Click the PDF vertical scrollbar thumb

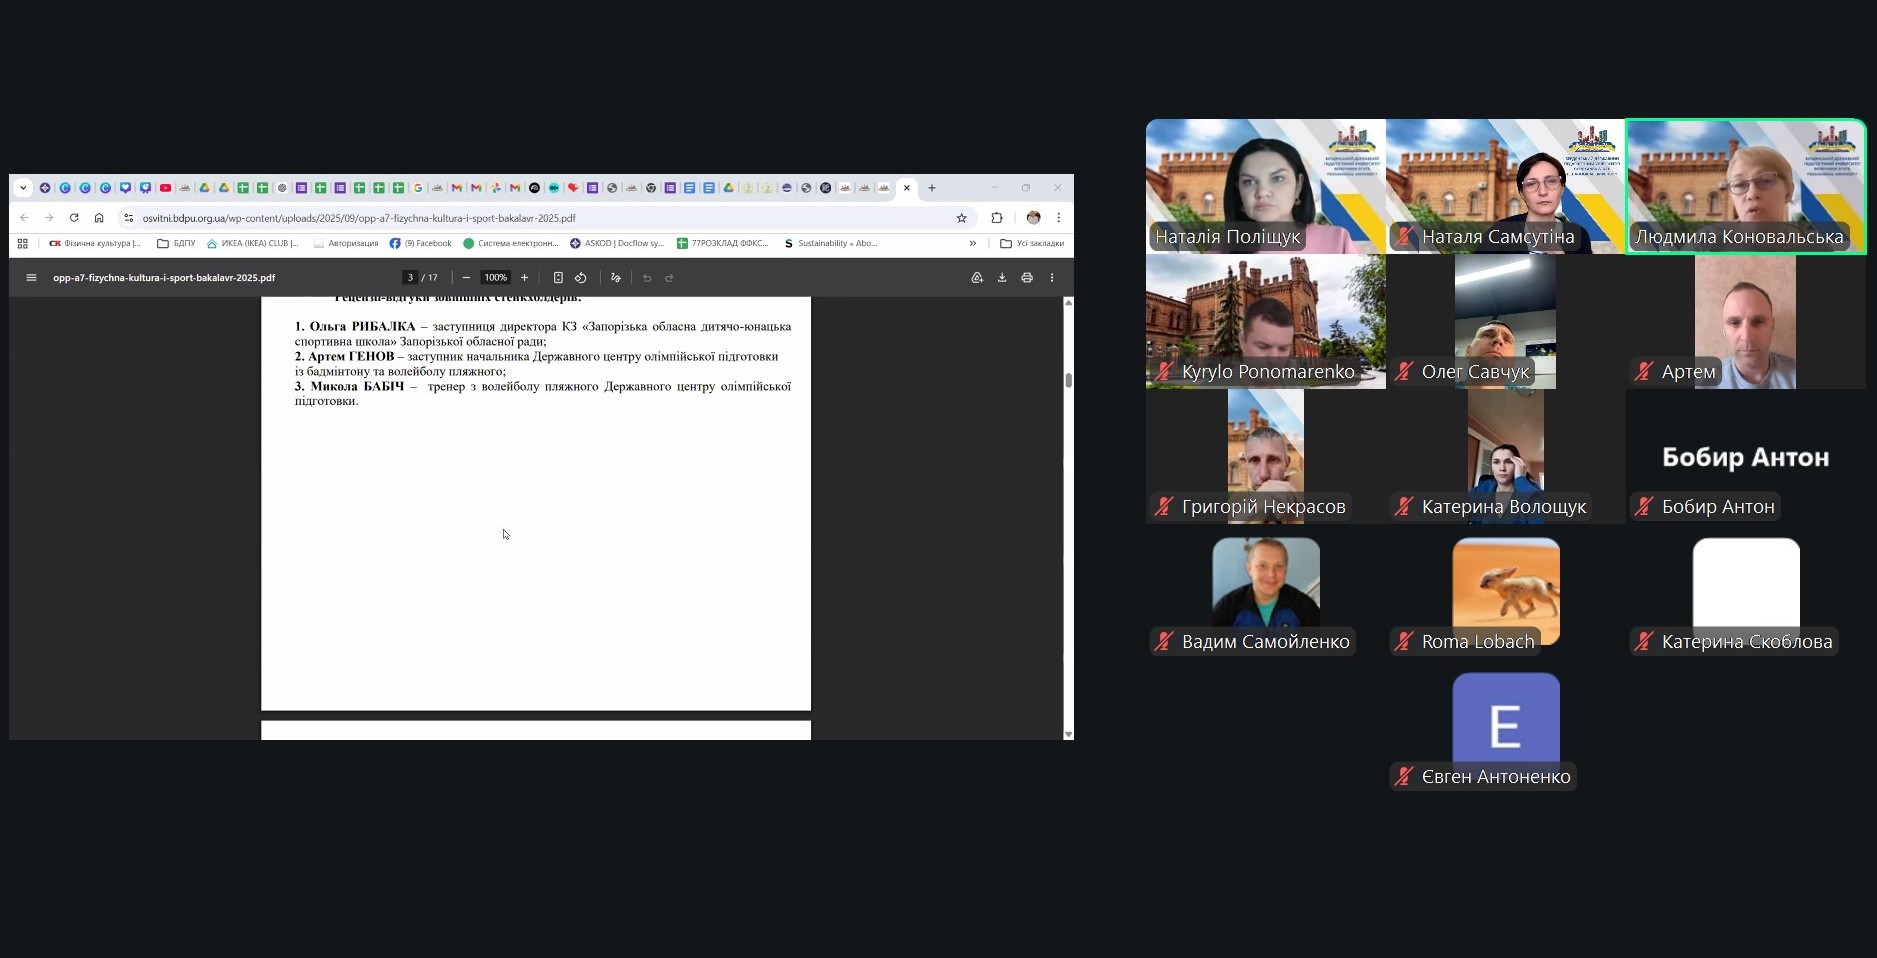tap(1068, 380)
